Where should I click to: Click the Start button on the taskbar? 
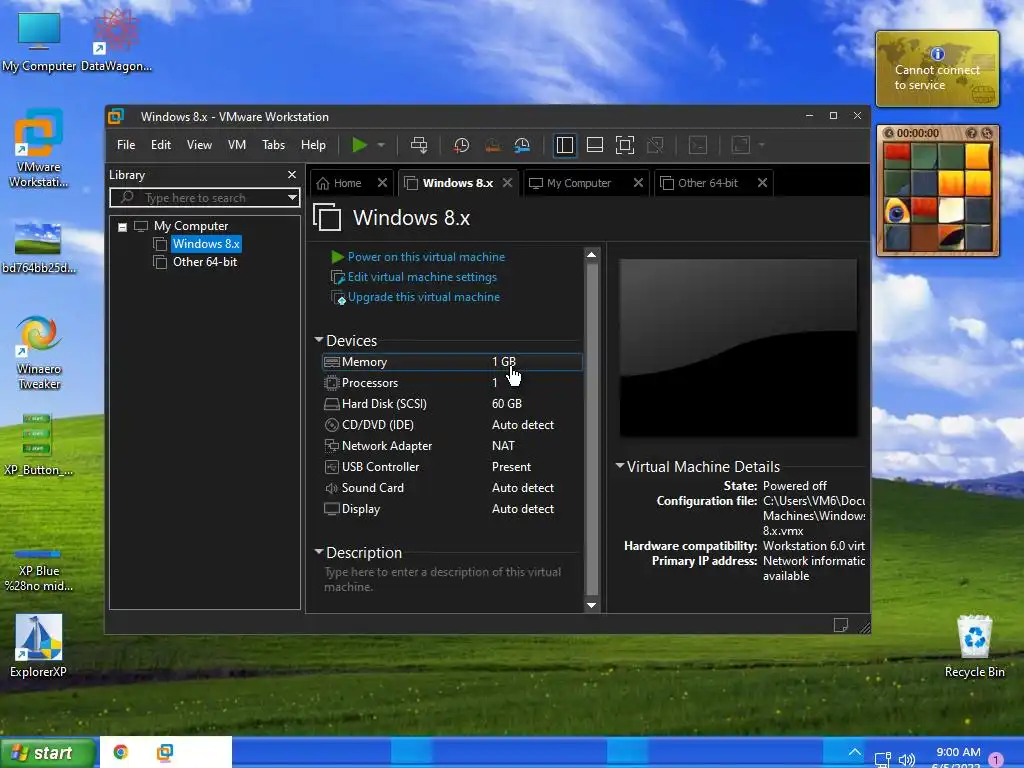(x=46, y=753)
